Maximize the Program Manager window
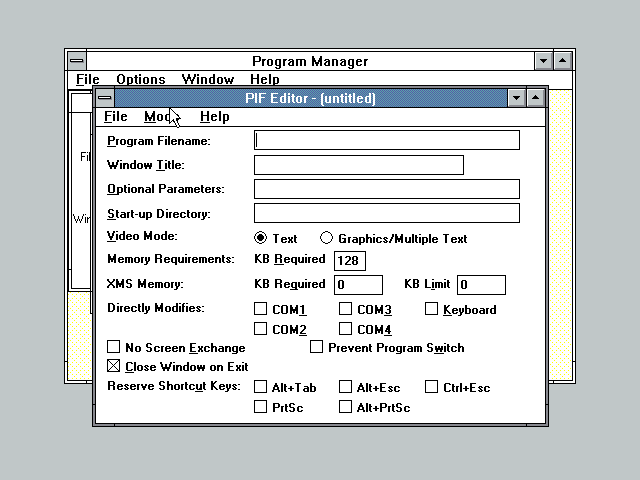The image size is (640, 480). pyautogui.click(x=562, y=61)
